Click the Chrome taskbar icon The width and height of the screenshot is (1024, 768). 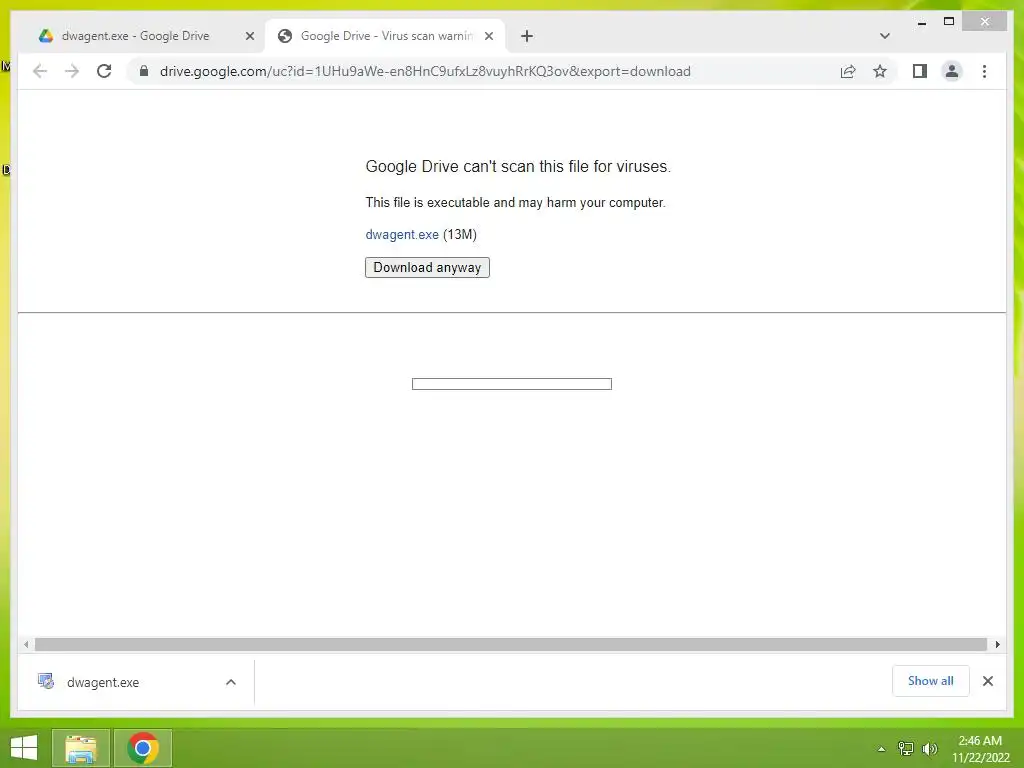[x=143, y=748]
